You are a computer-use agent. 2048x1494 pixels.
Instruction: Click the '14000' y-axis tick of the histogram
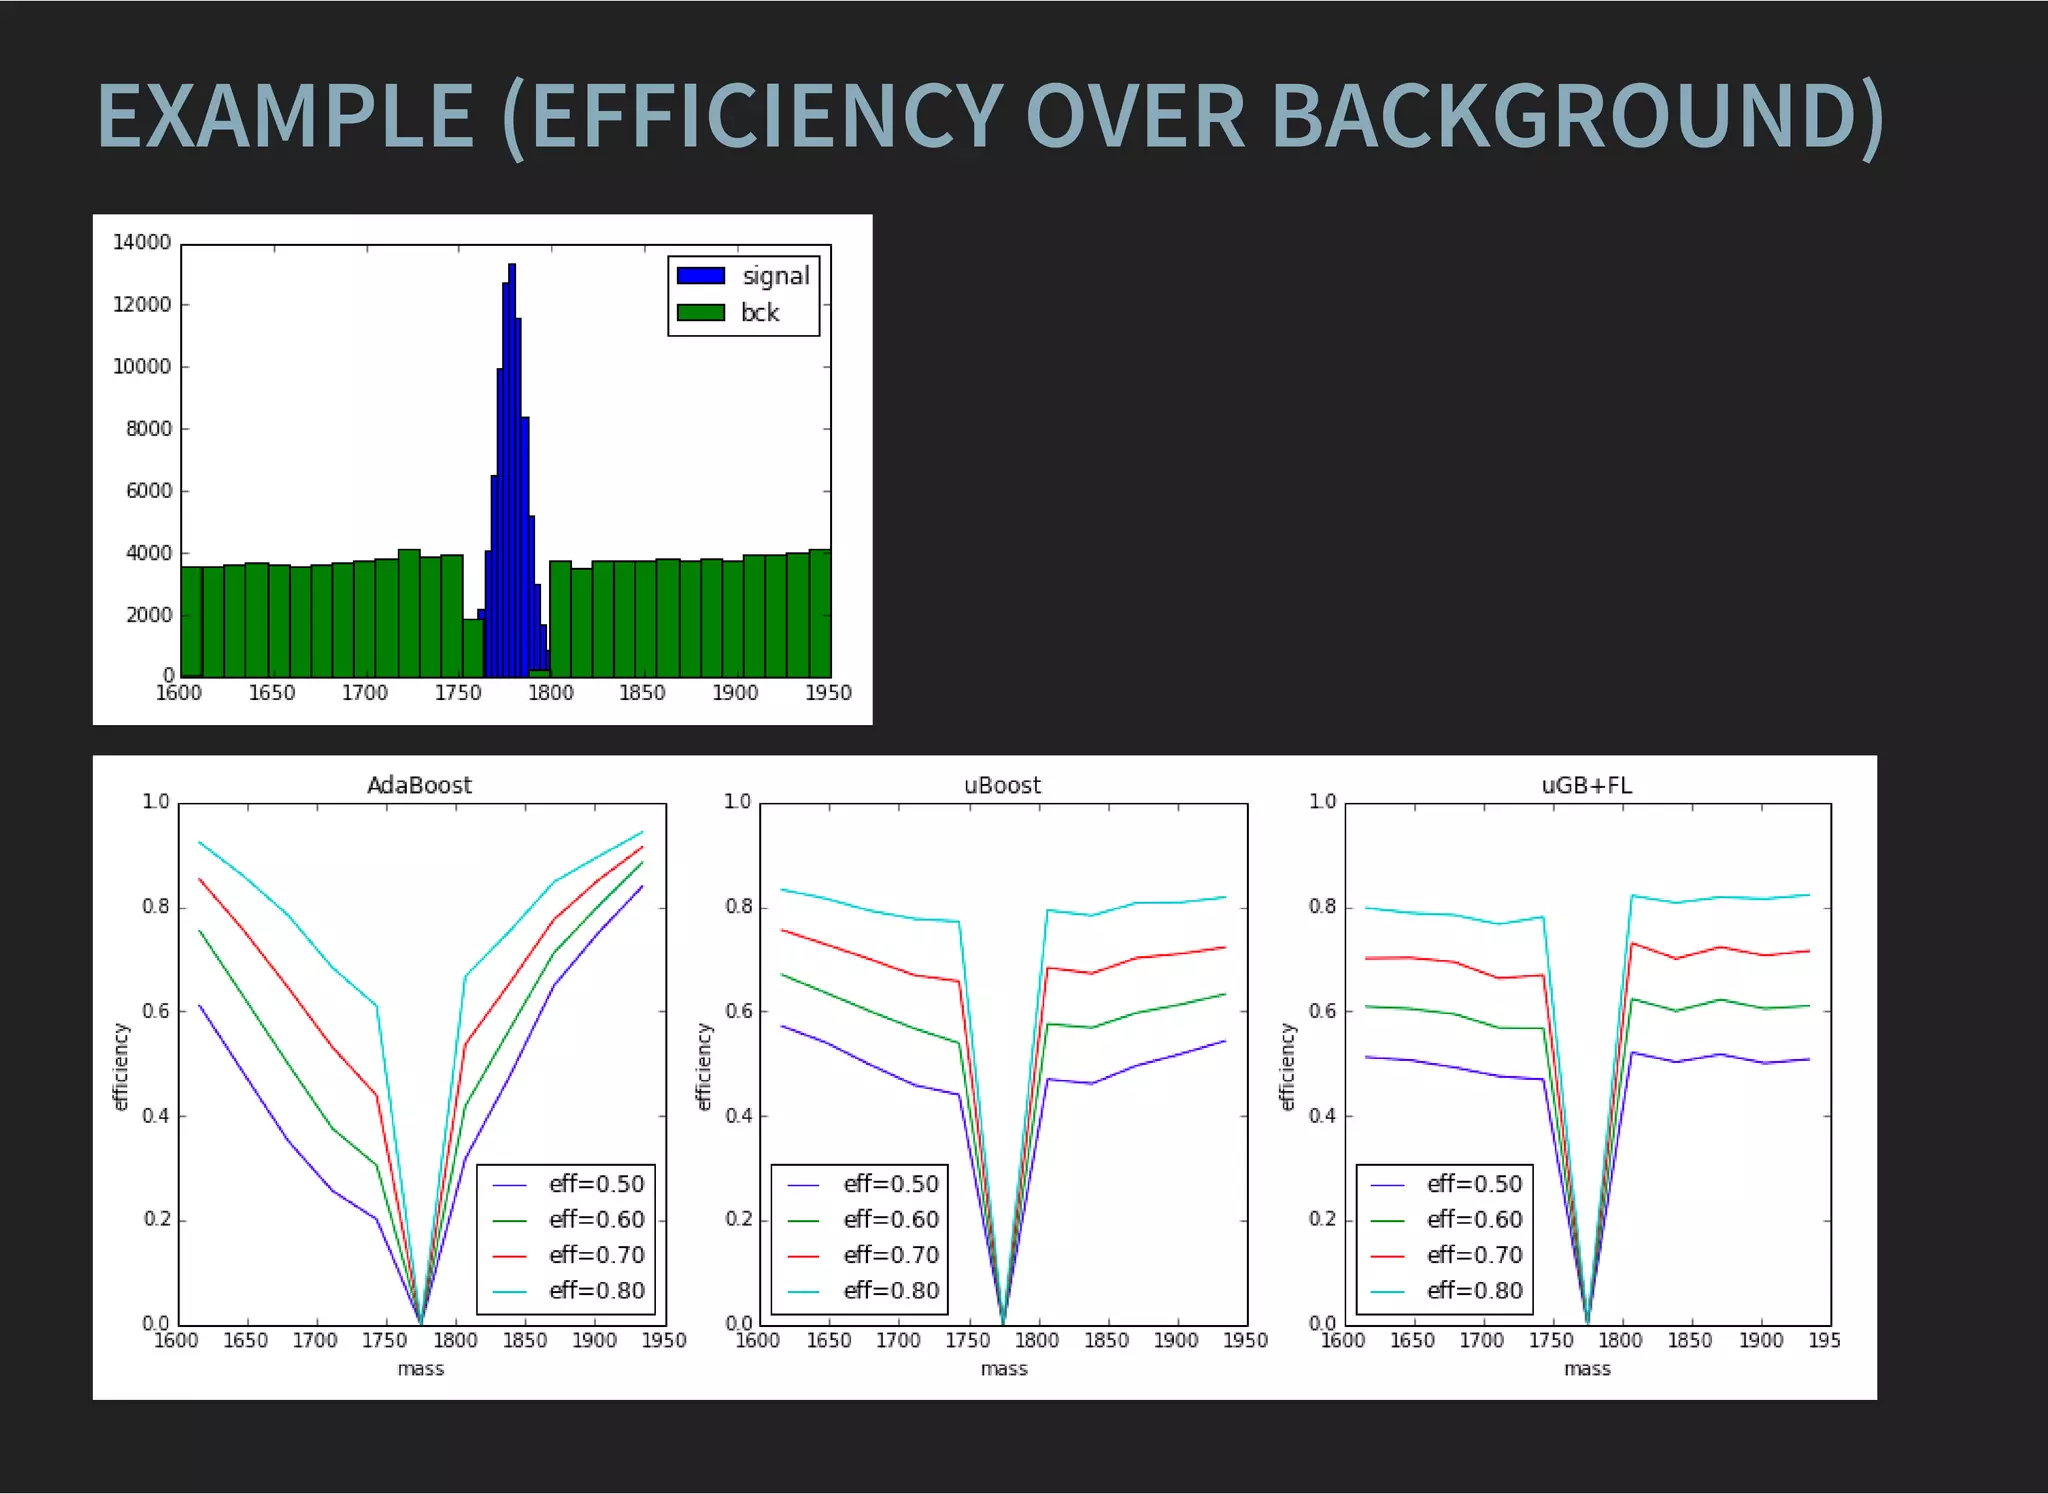point(142,242)
